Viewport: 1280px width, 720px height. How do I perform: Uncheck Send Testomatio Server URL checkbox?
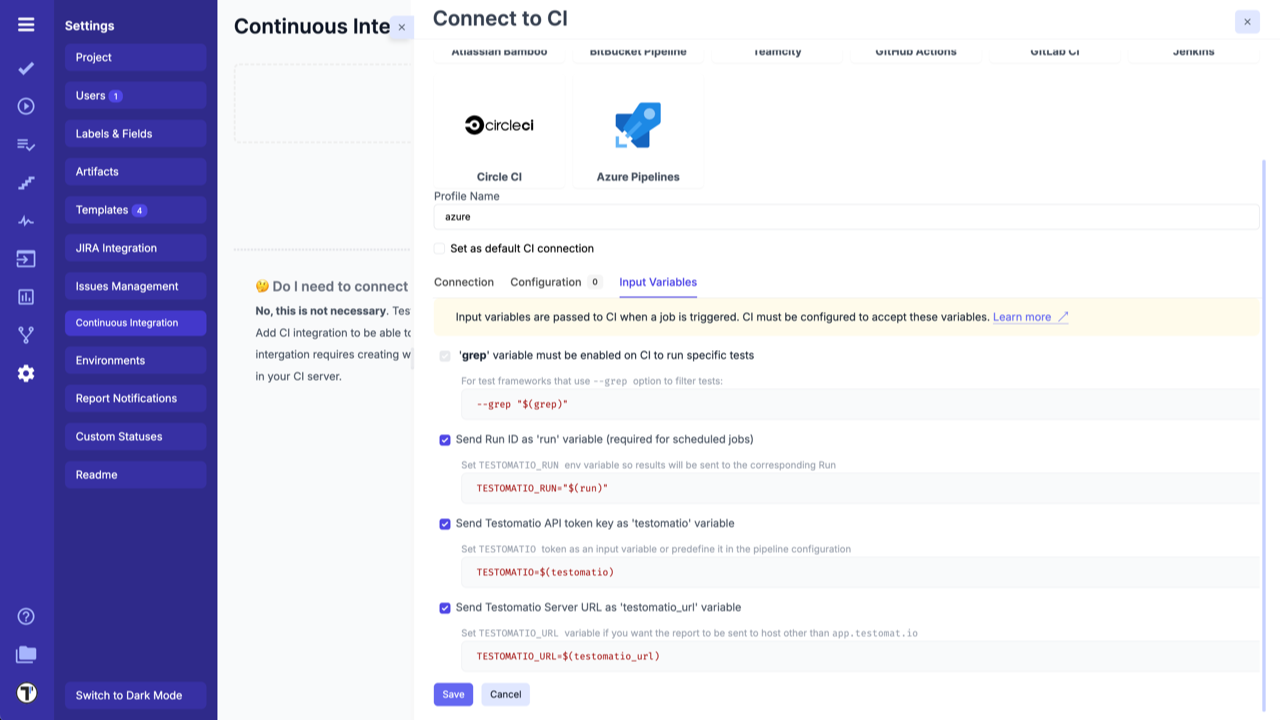tap(445, 608)
